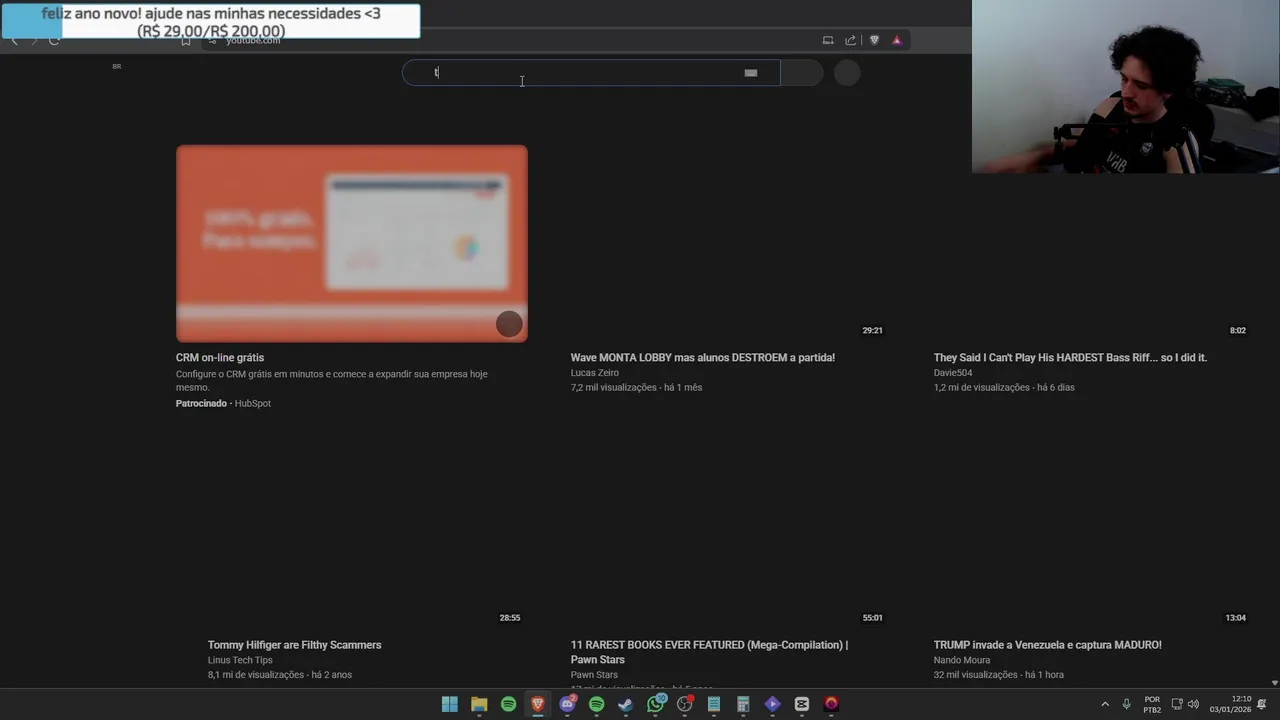Click the screen/cast icon in browser toolbar
This screenshot has height=720, width=1280.
pos(828,41)
